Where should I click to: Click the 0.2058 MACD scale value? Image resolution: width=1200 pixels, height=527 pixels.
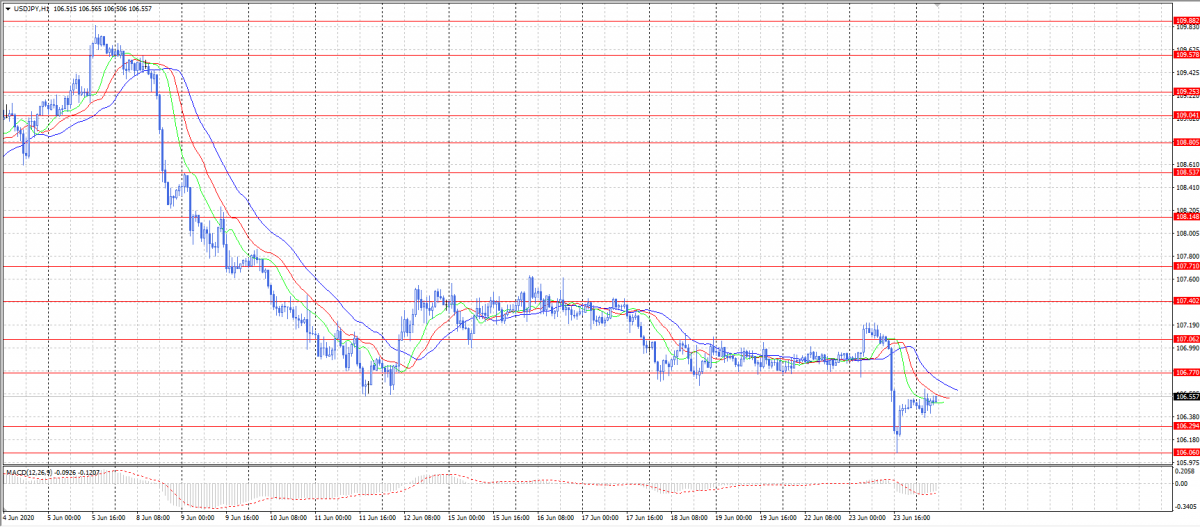point(1187,471)
